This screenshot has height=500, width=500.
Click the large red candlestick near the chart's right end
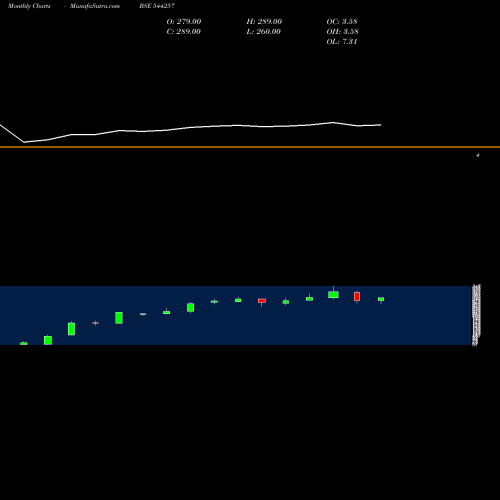point(357,297)
